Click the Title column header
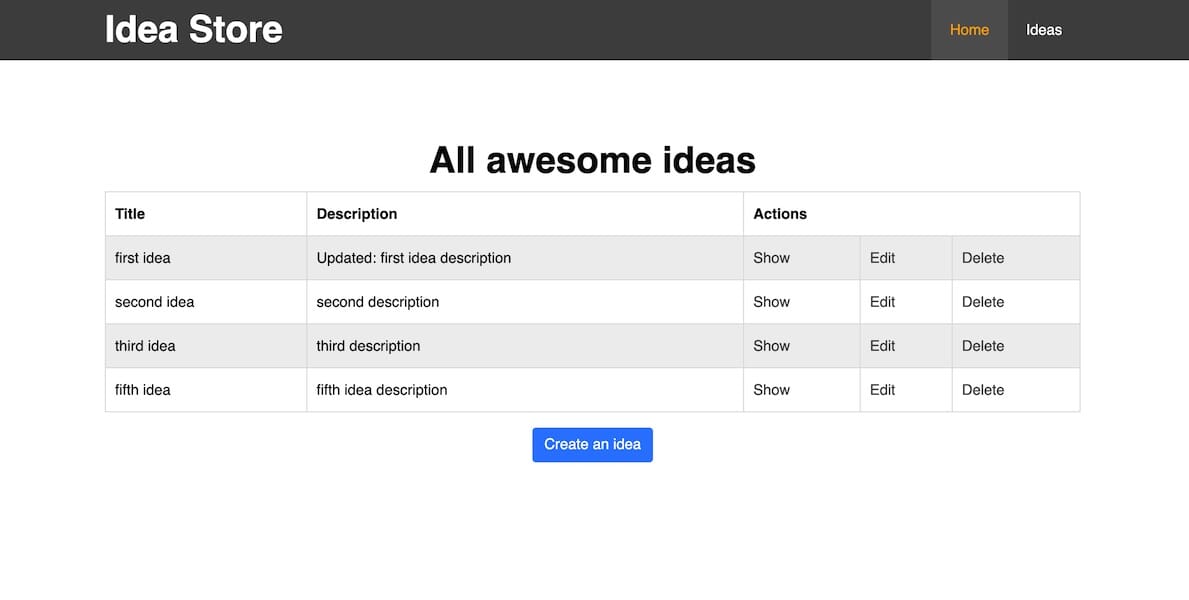Screen dimensions: 1189x600 coord(130,214)
